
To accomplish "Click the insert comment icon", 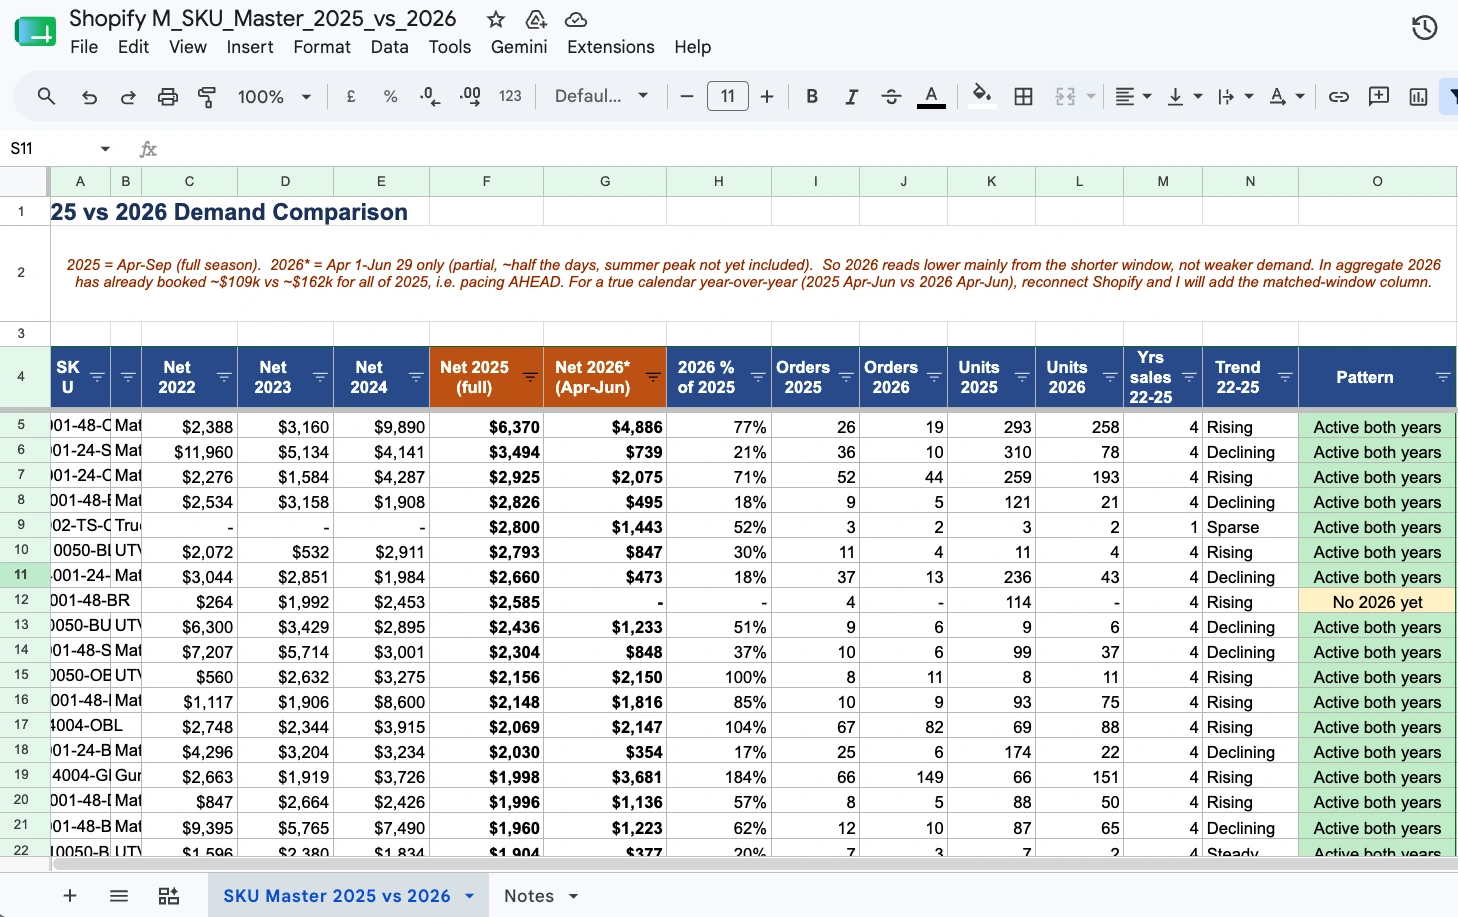I will tap(1379, 97).
